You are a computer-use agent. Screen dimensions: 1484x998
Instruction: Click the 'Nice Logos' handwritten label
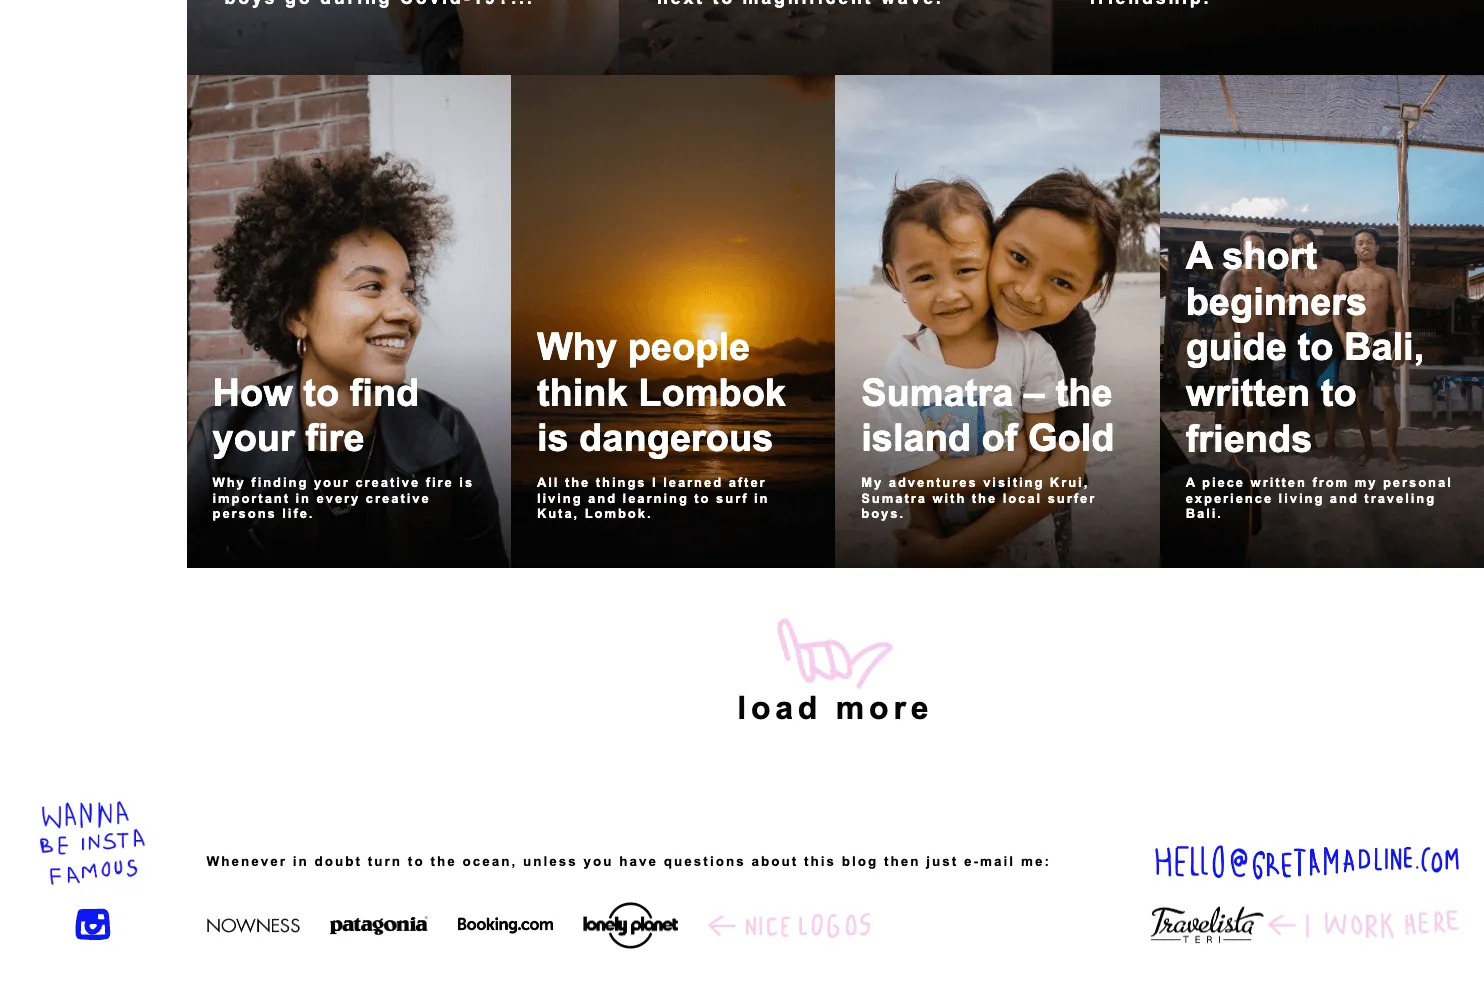click(807, 926)
